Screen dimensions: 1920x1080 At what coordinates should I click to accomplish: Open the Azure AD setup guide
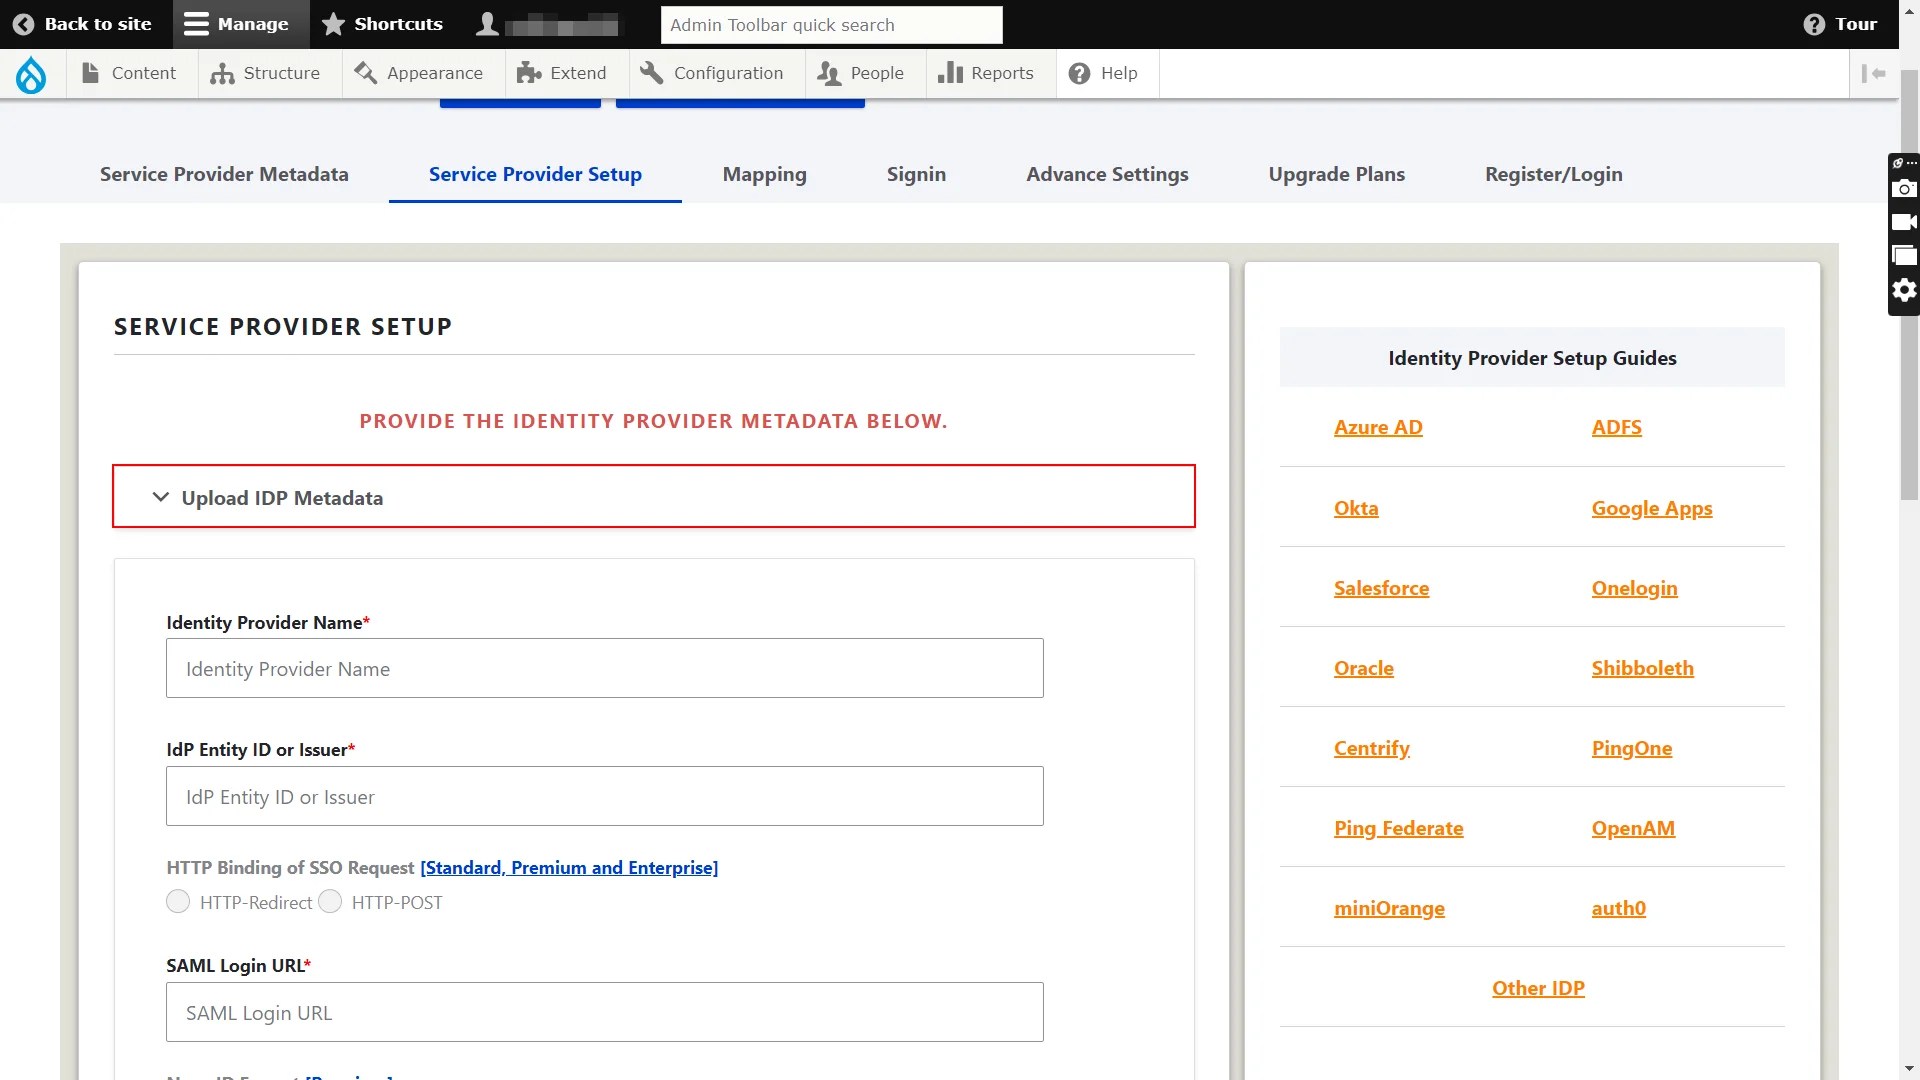click(1377, 427)
